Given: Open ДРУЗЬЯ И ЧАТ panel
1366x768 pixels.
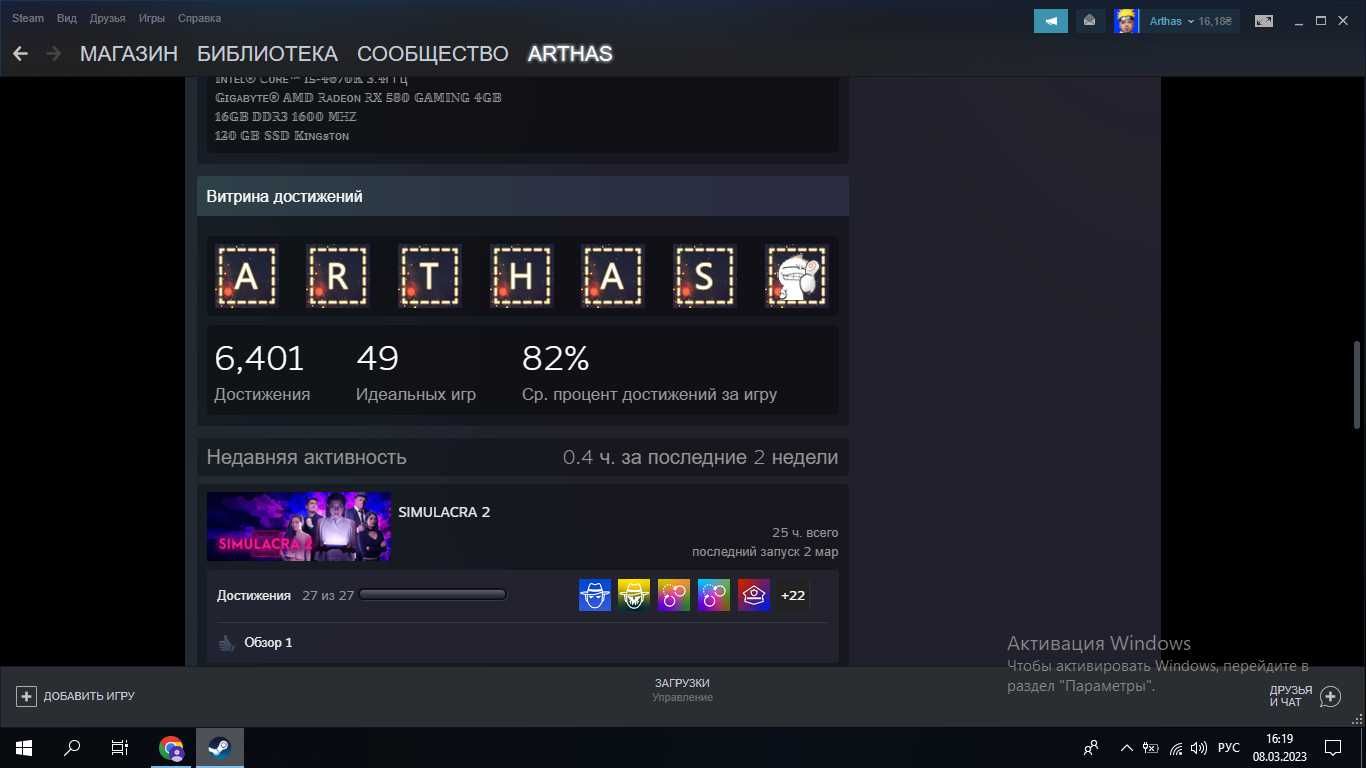Looking at the screenshot, I should [1291, 696].
